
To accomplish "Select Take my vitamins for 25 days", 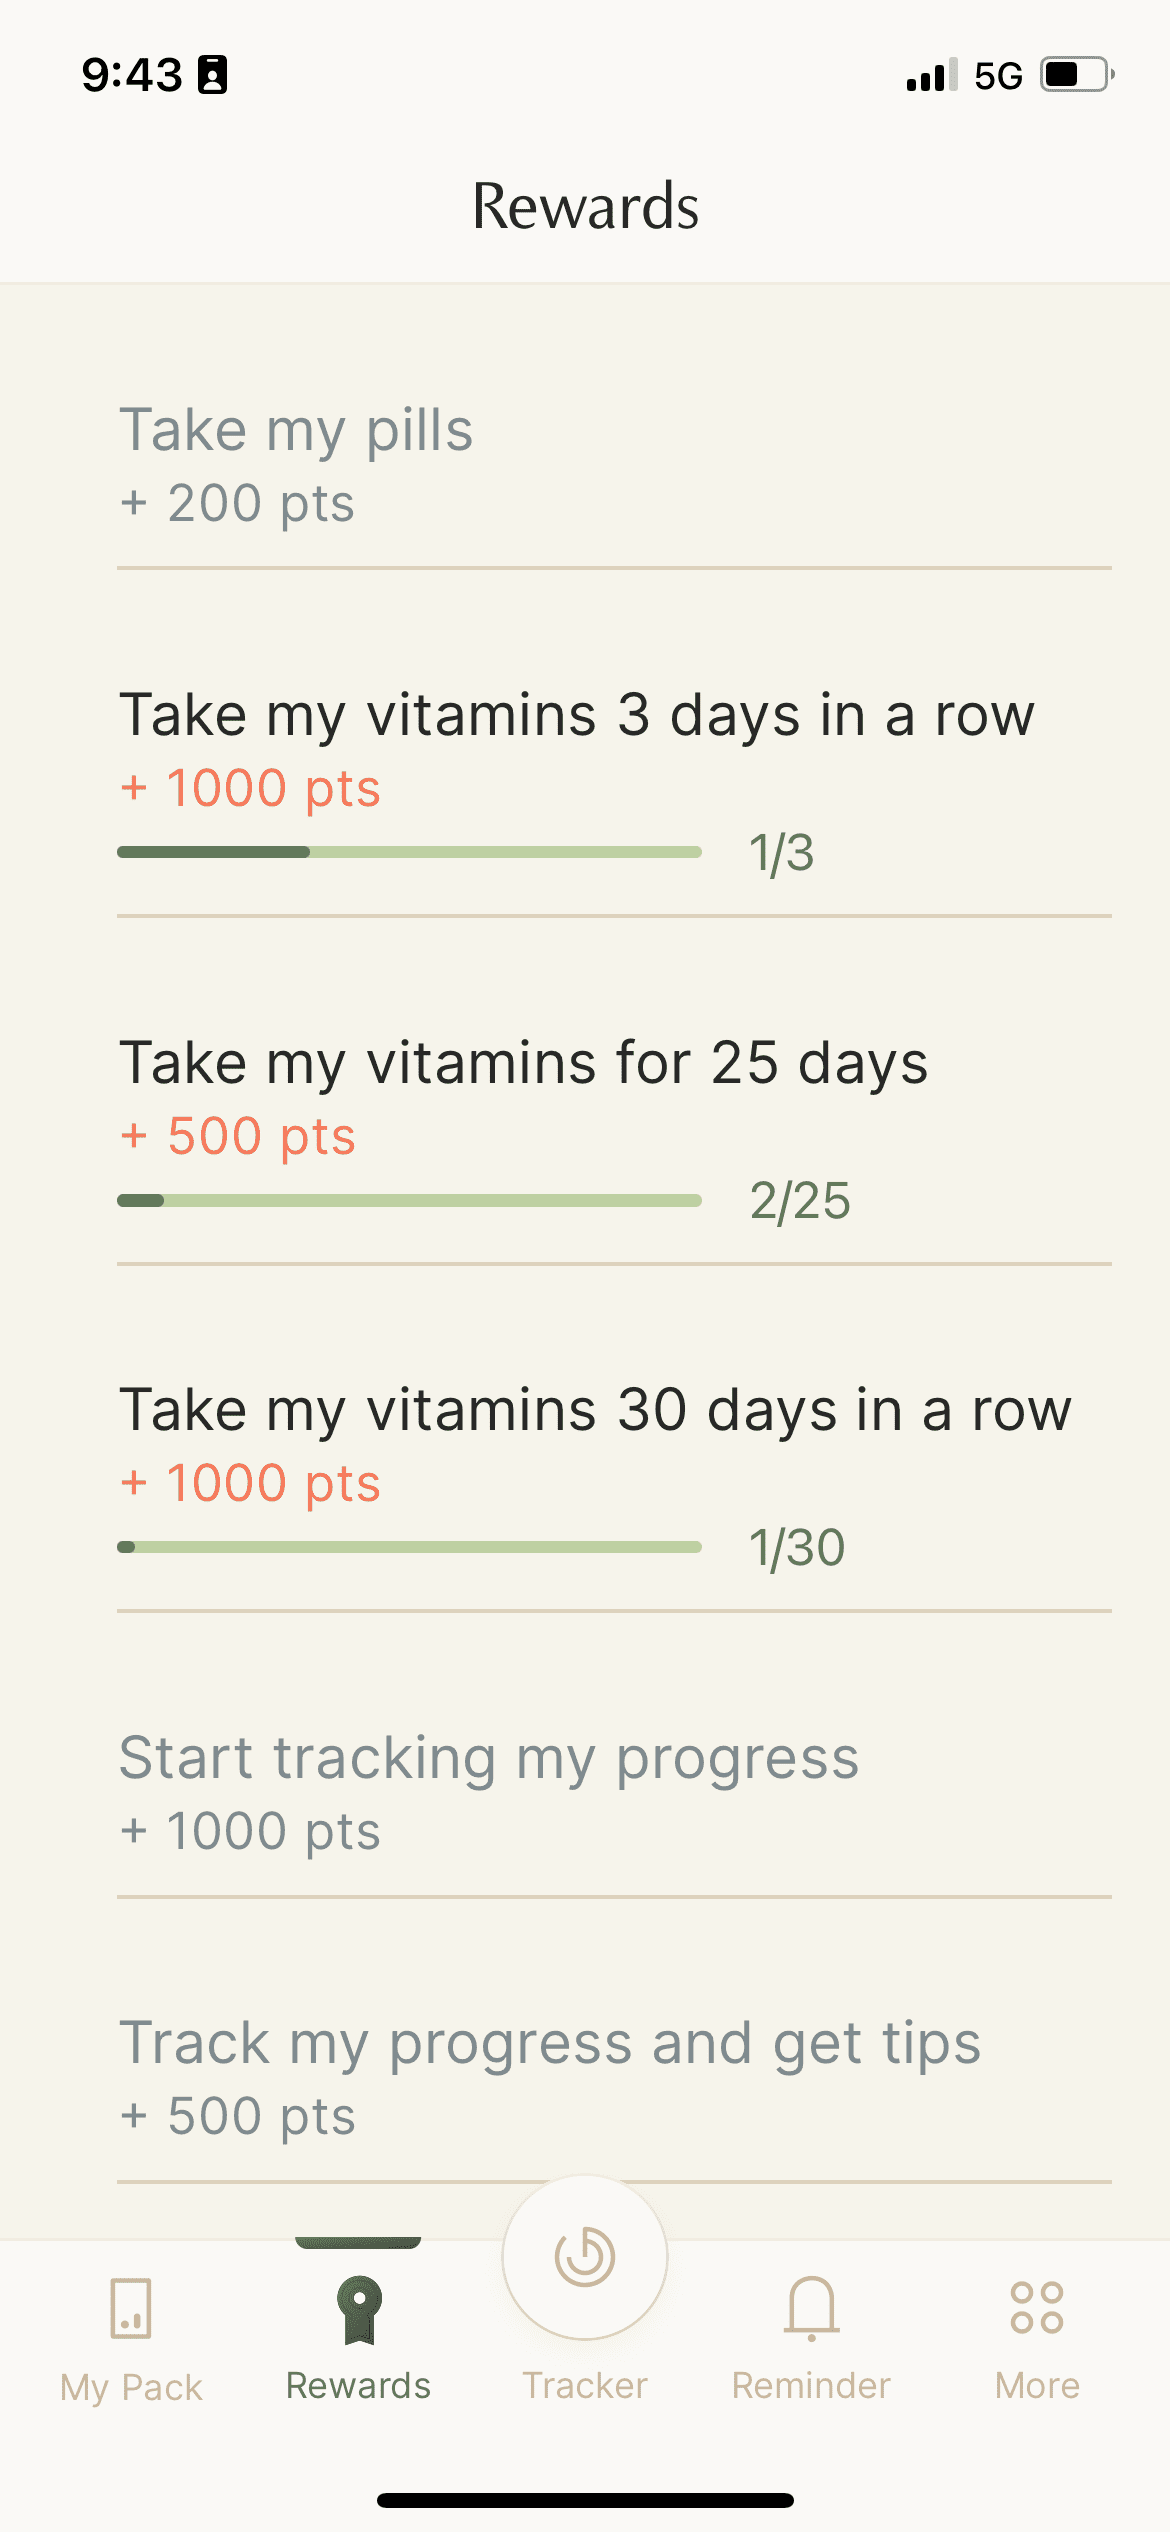I will click(614, 1128).
